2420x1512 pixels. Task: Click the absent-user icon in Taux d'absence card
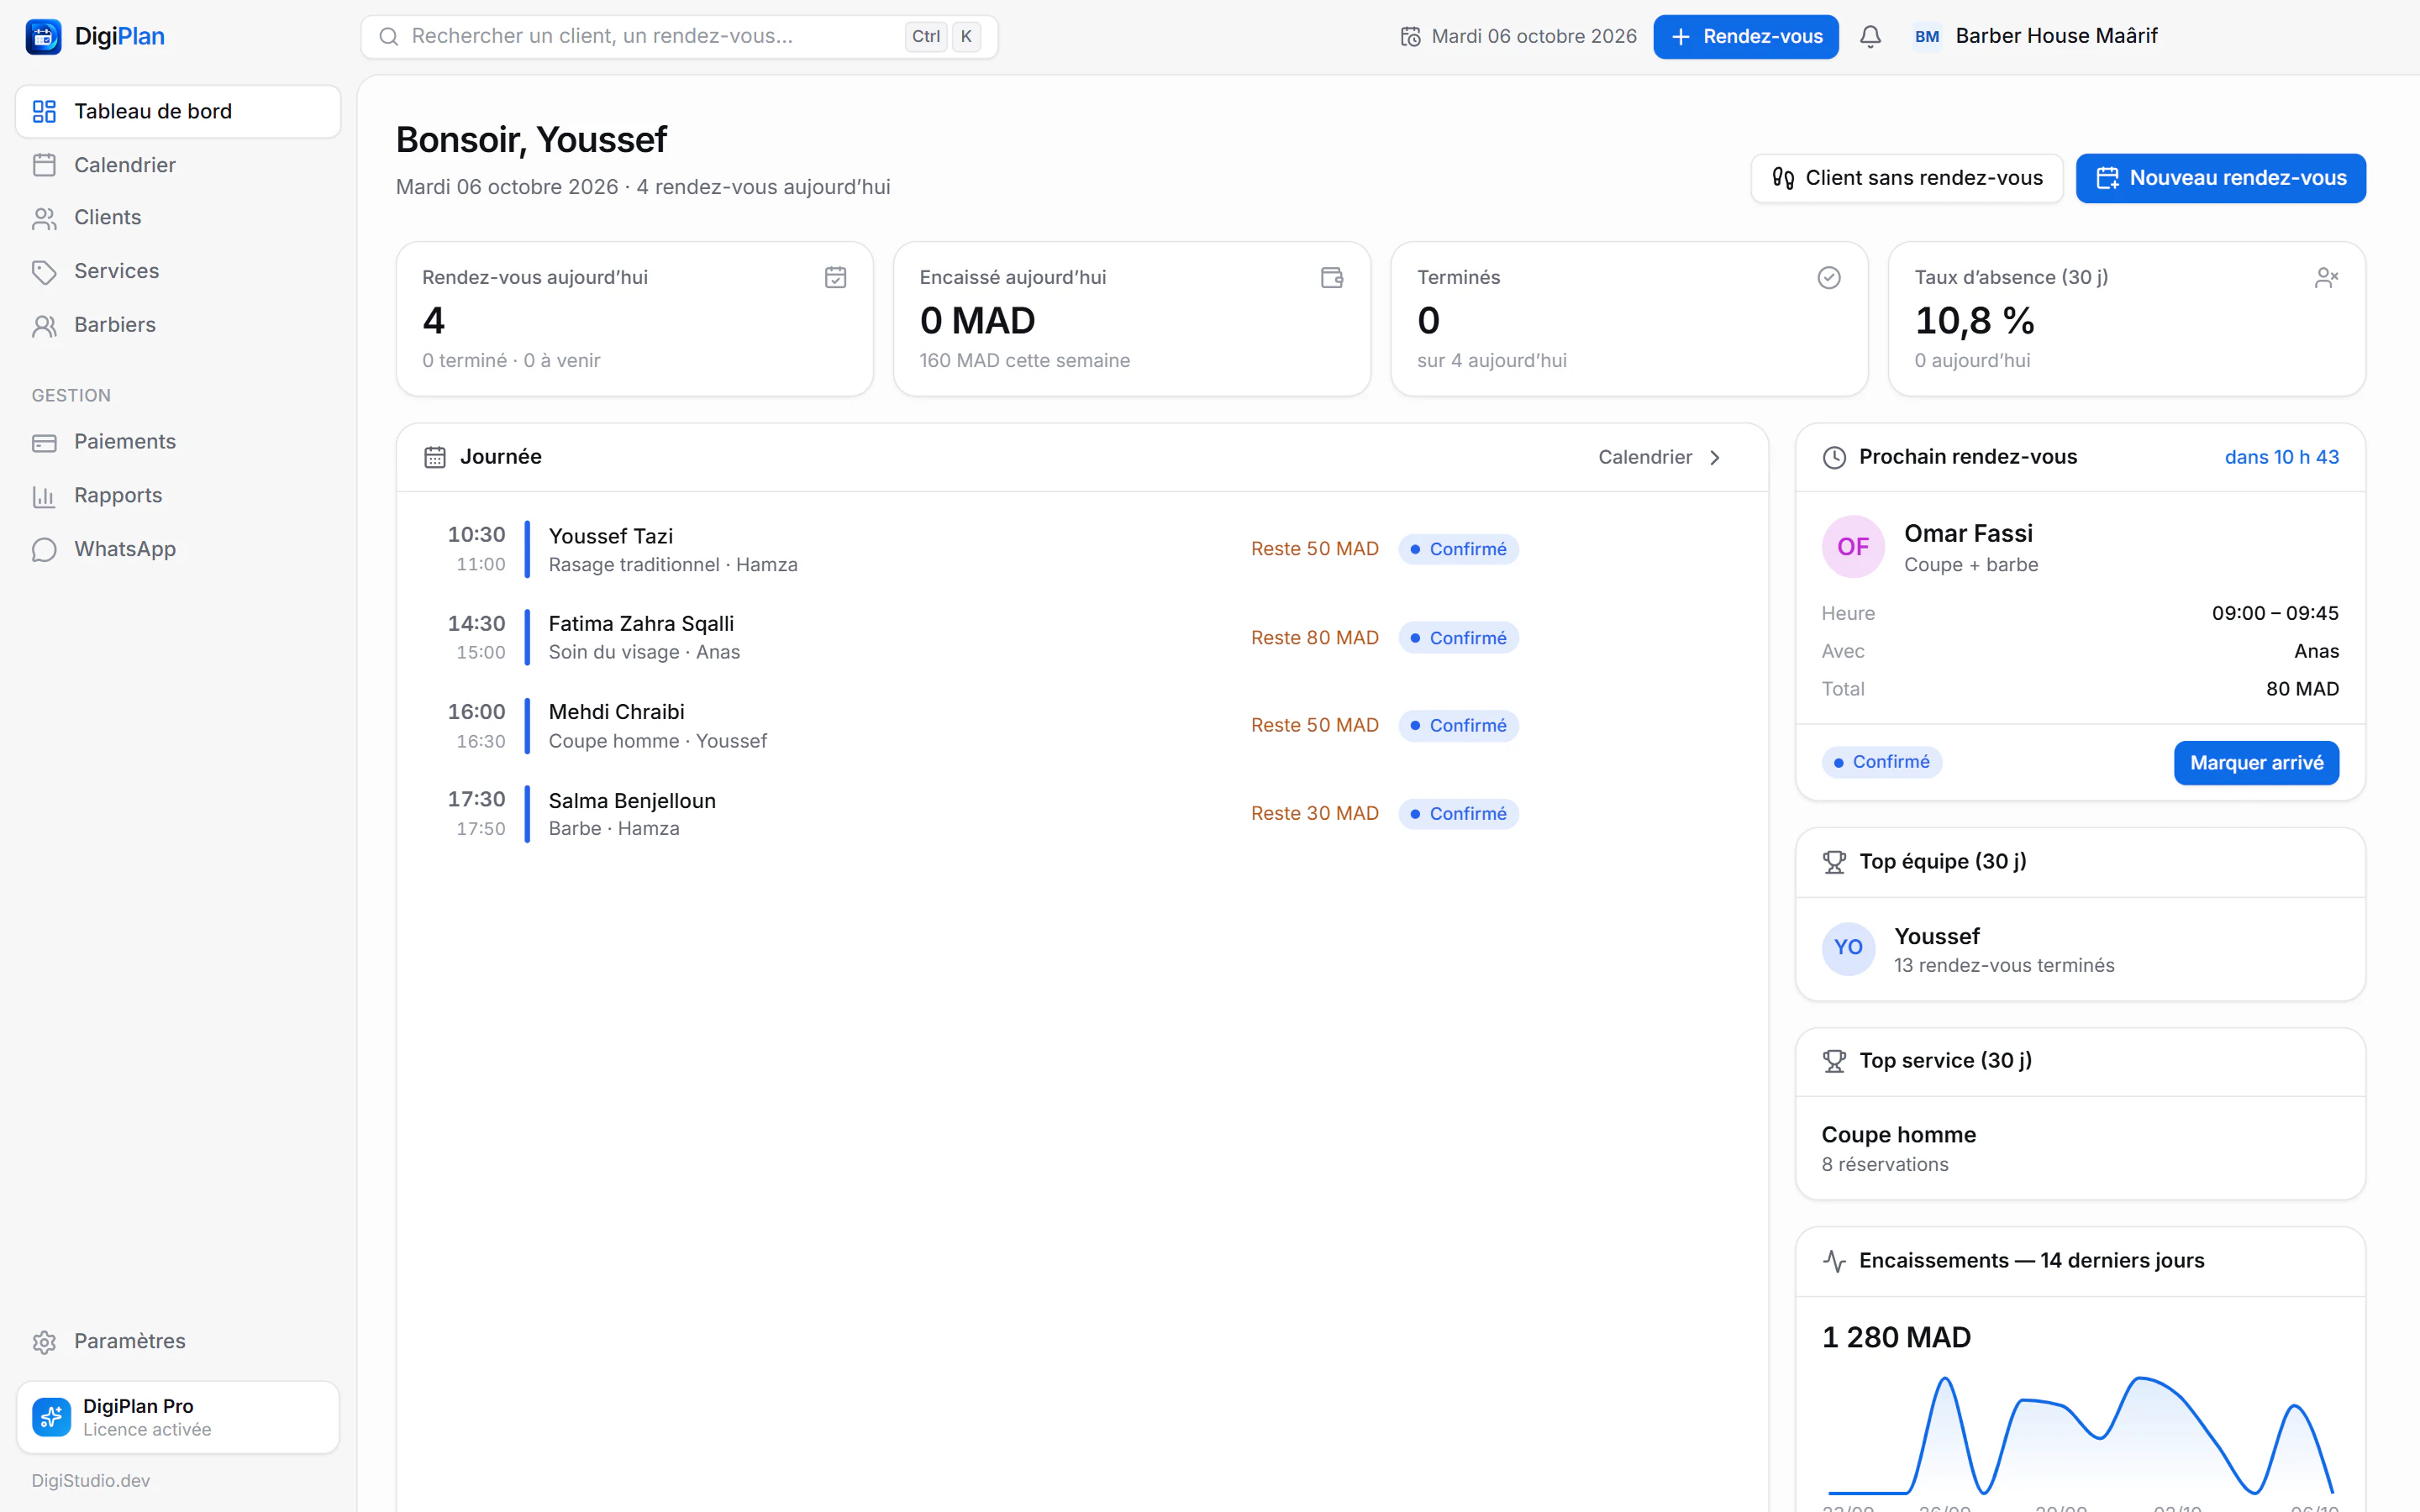pyautogui.click(x=2326, y=277)
